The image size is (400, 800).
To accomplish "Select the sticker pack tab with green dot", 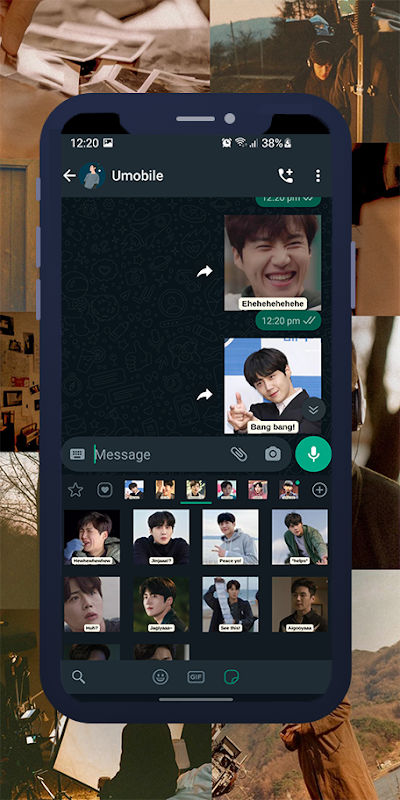I will [289, 490].
